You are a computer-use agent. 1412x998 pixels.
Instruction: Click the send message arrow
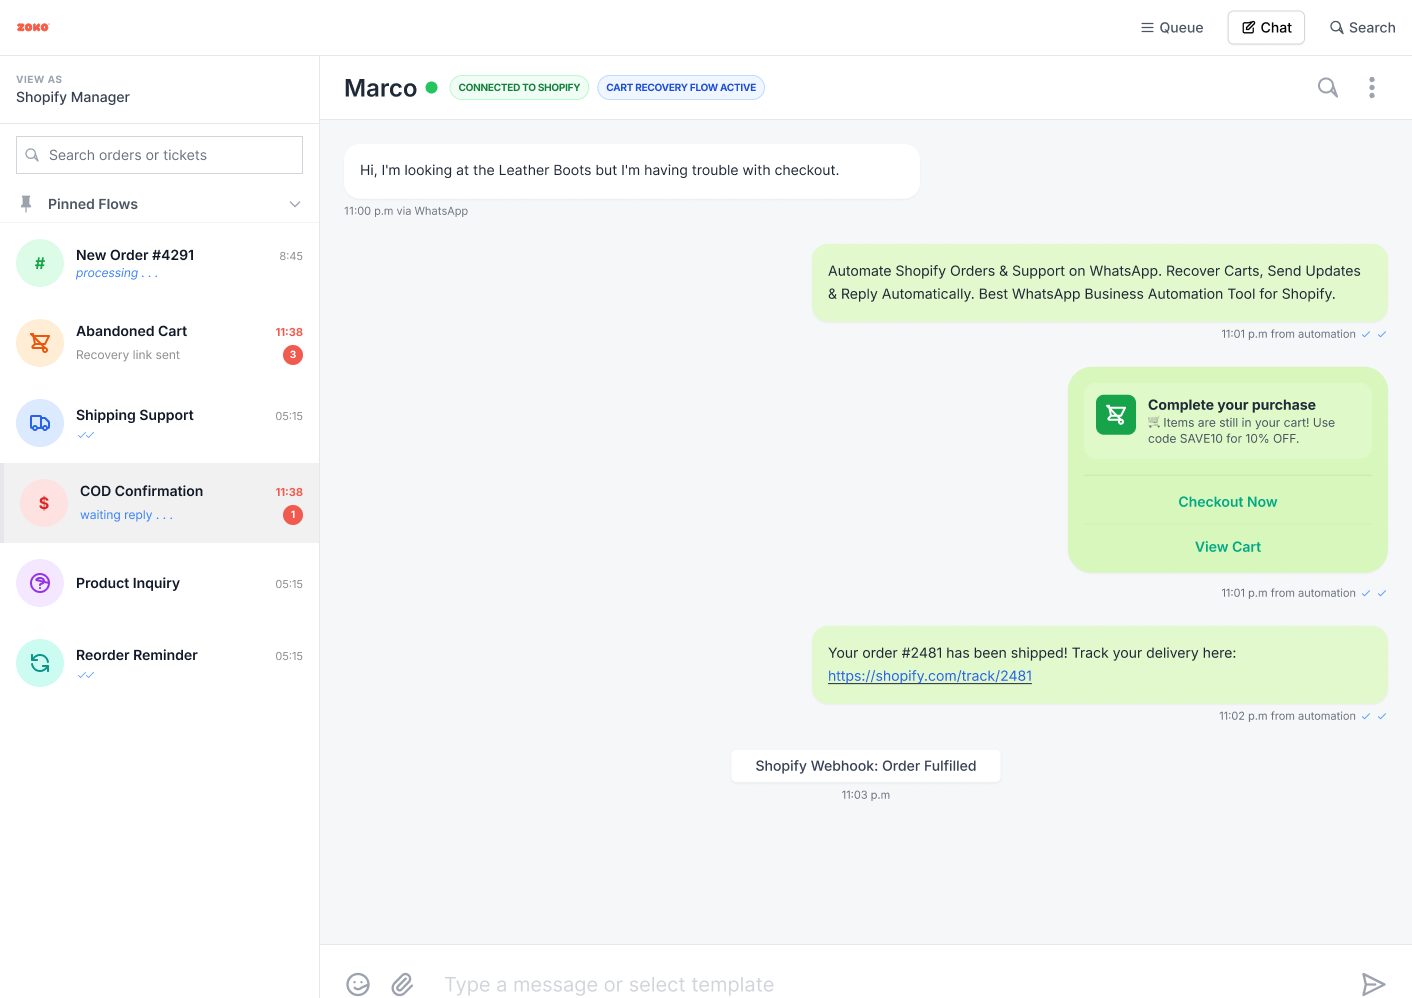point(1374,985)
